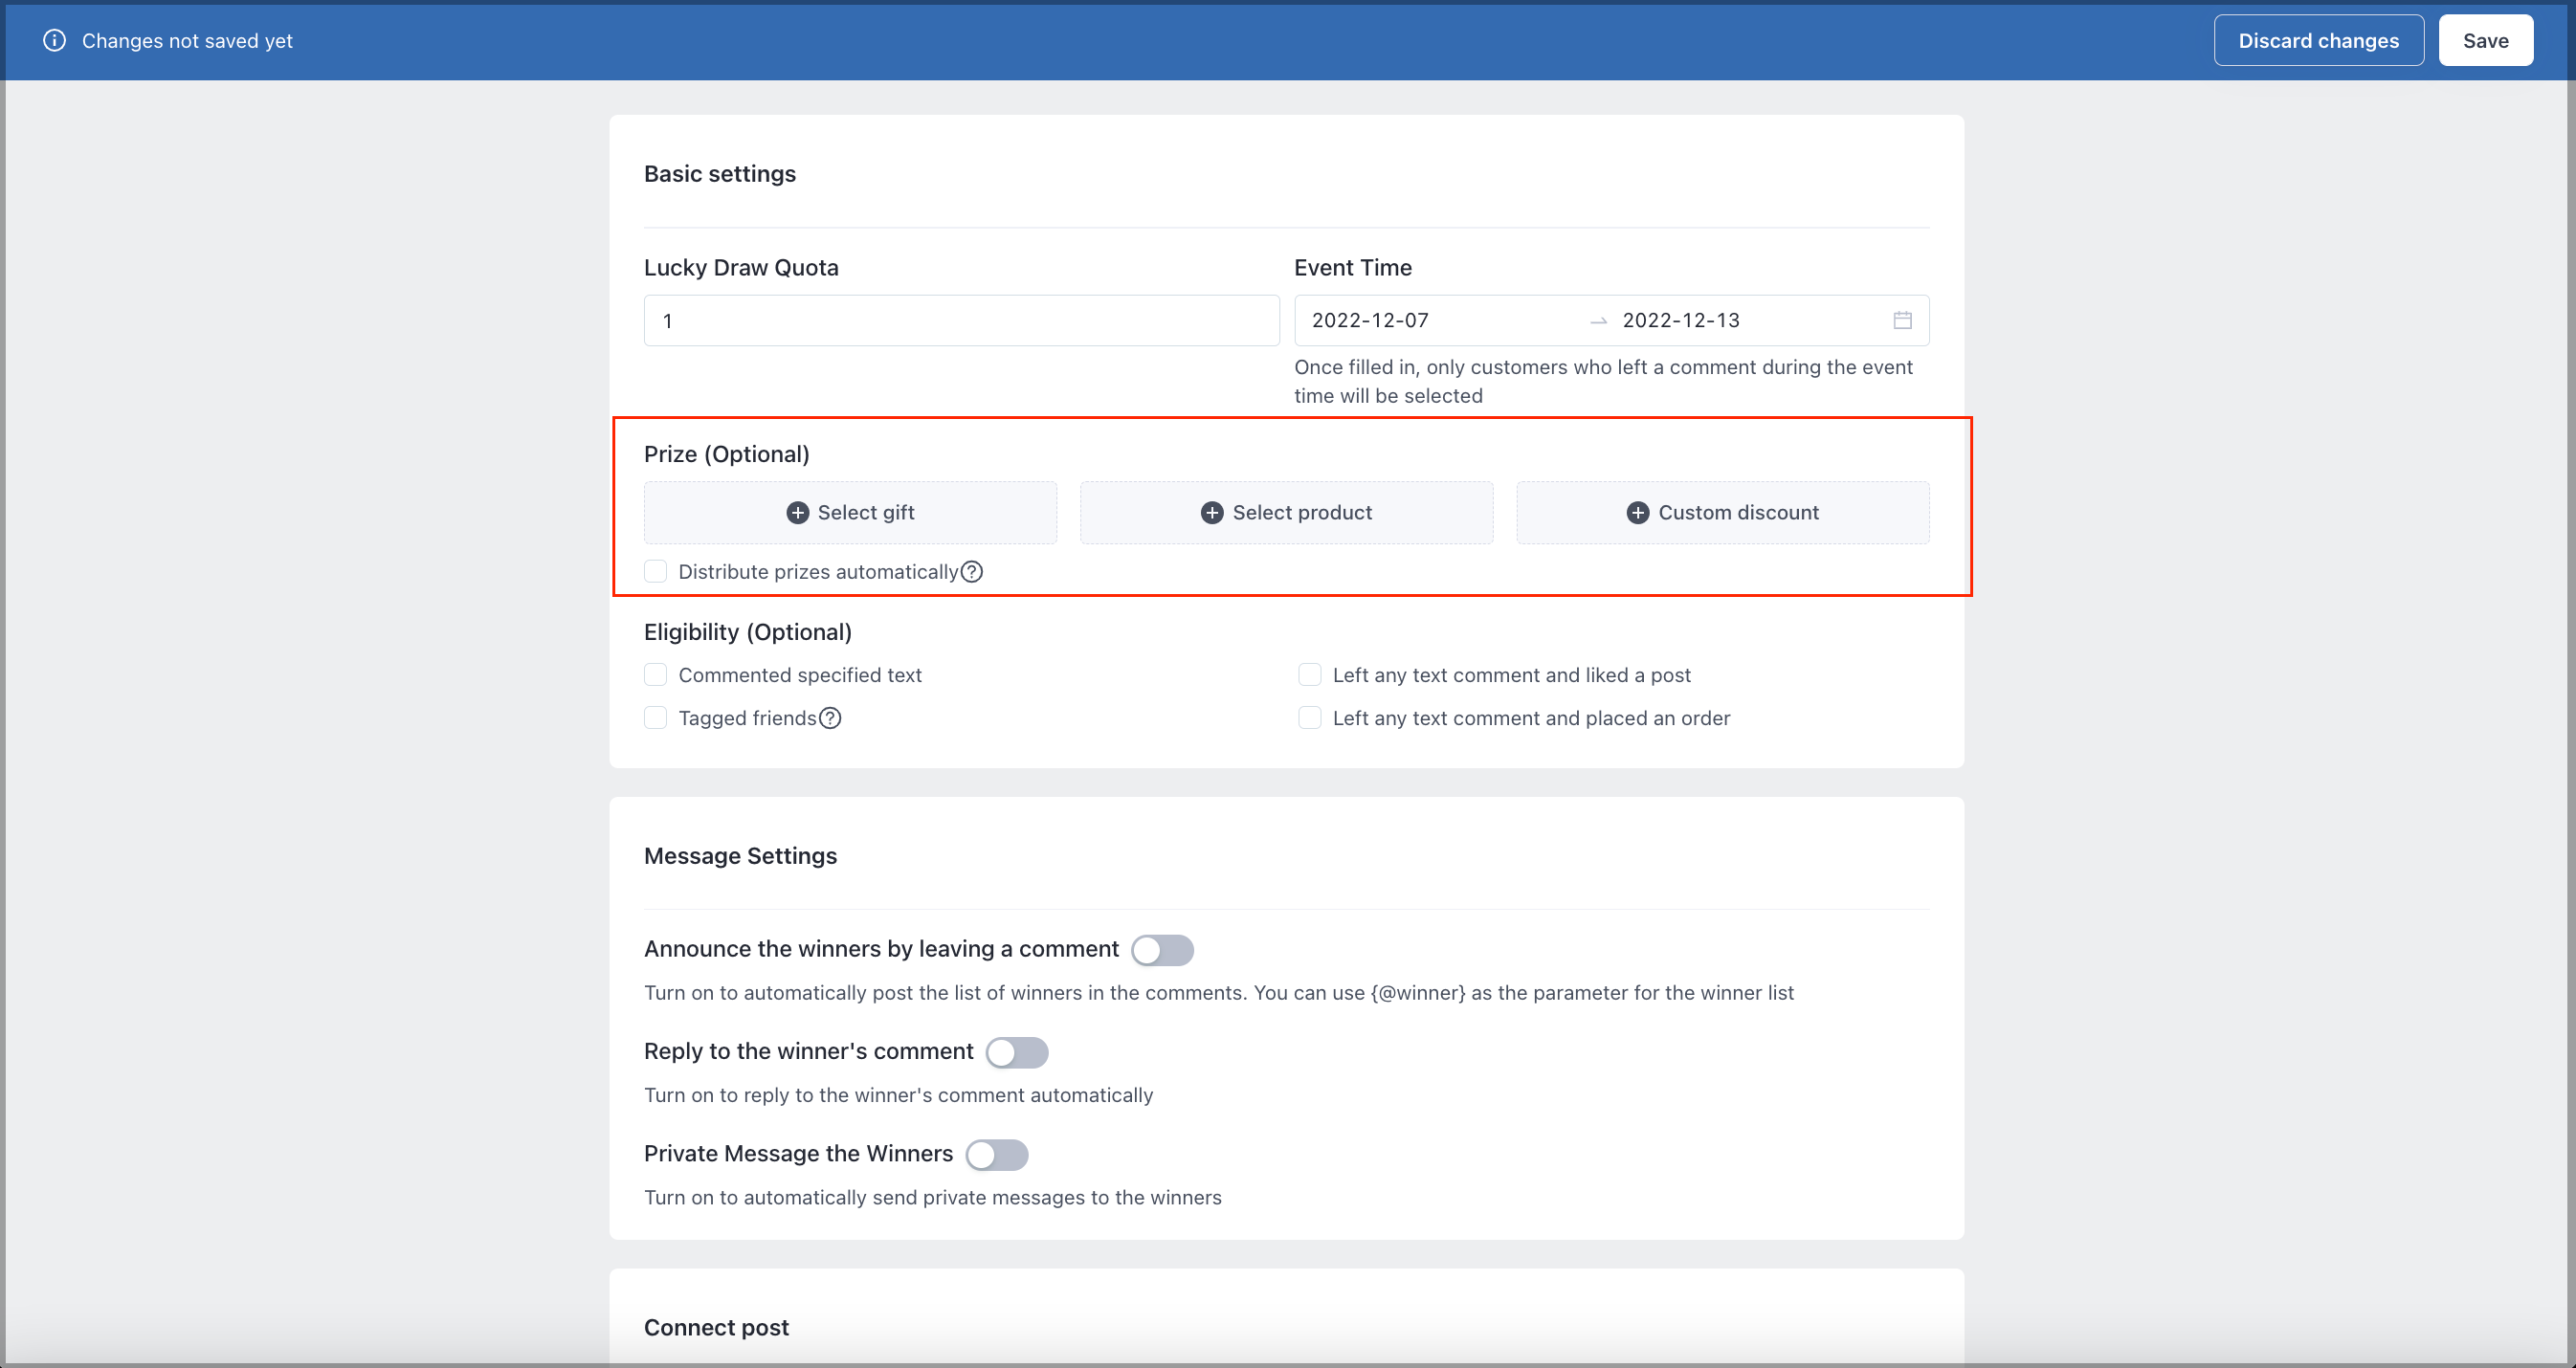Click text about {@winner} parameter

1219,993
